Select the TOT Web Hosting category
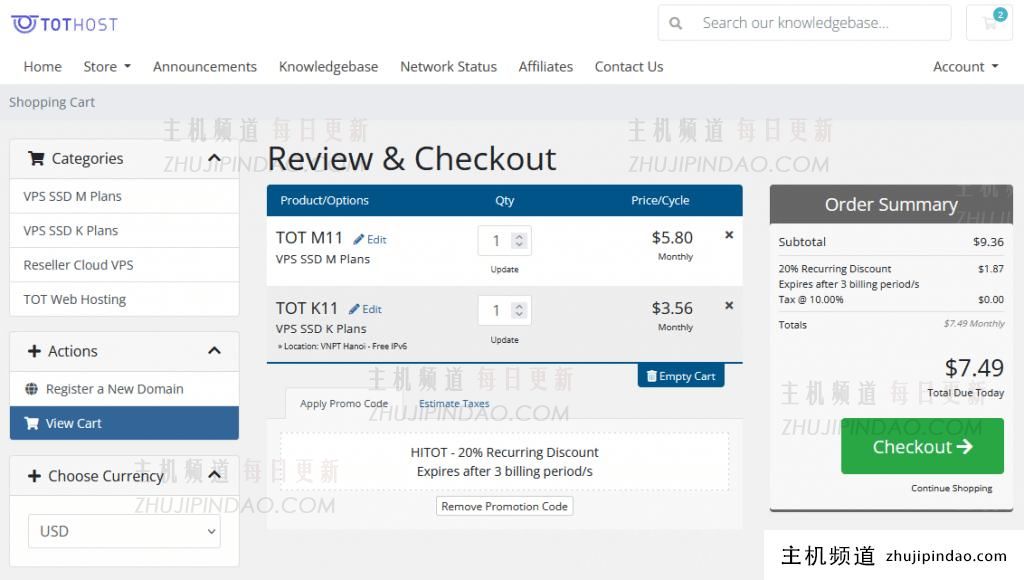 coord(124,300)
